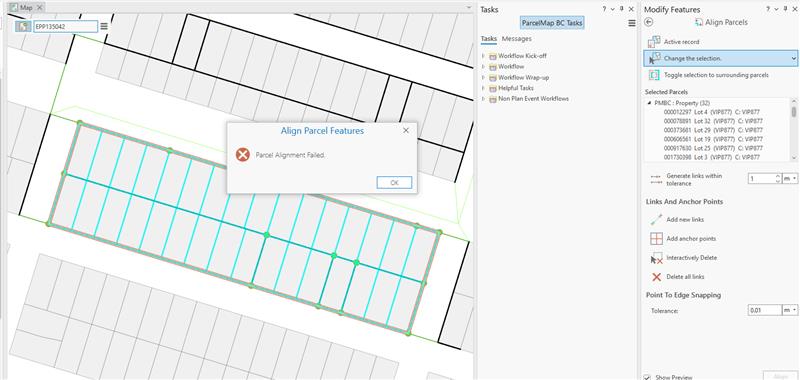800x380 pixels.
Task: Click the link tolerance value field
Action: tap(761, 179)
